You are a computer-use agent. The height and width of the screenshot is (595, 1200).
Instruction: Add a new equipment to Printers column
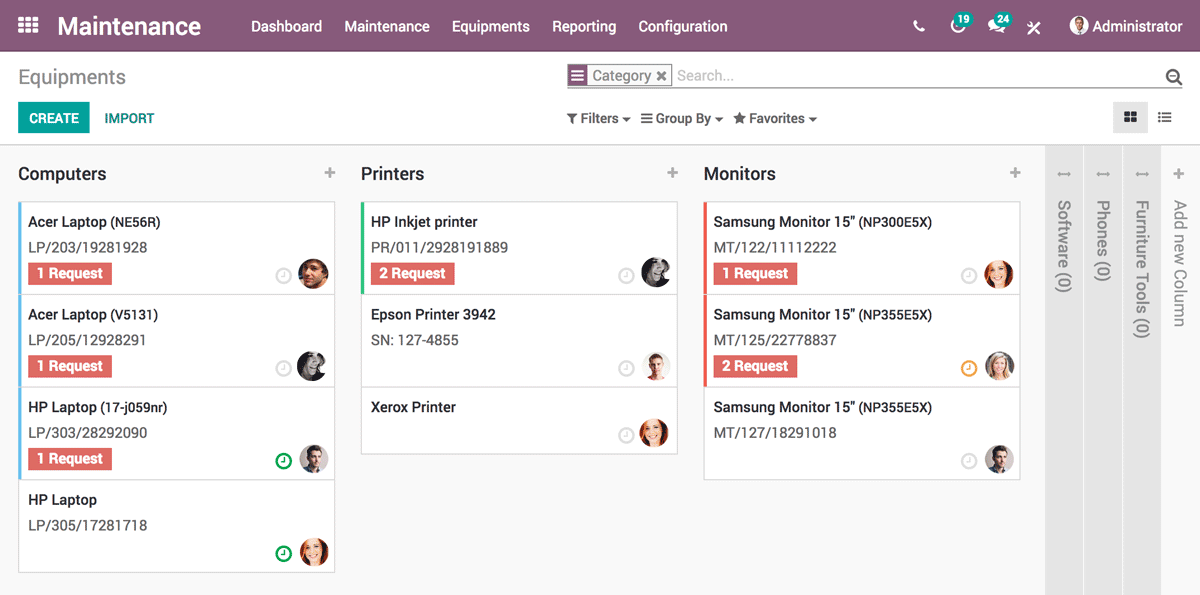point(671,172)
